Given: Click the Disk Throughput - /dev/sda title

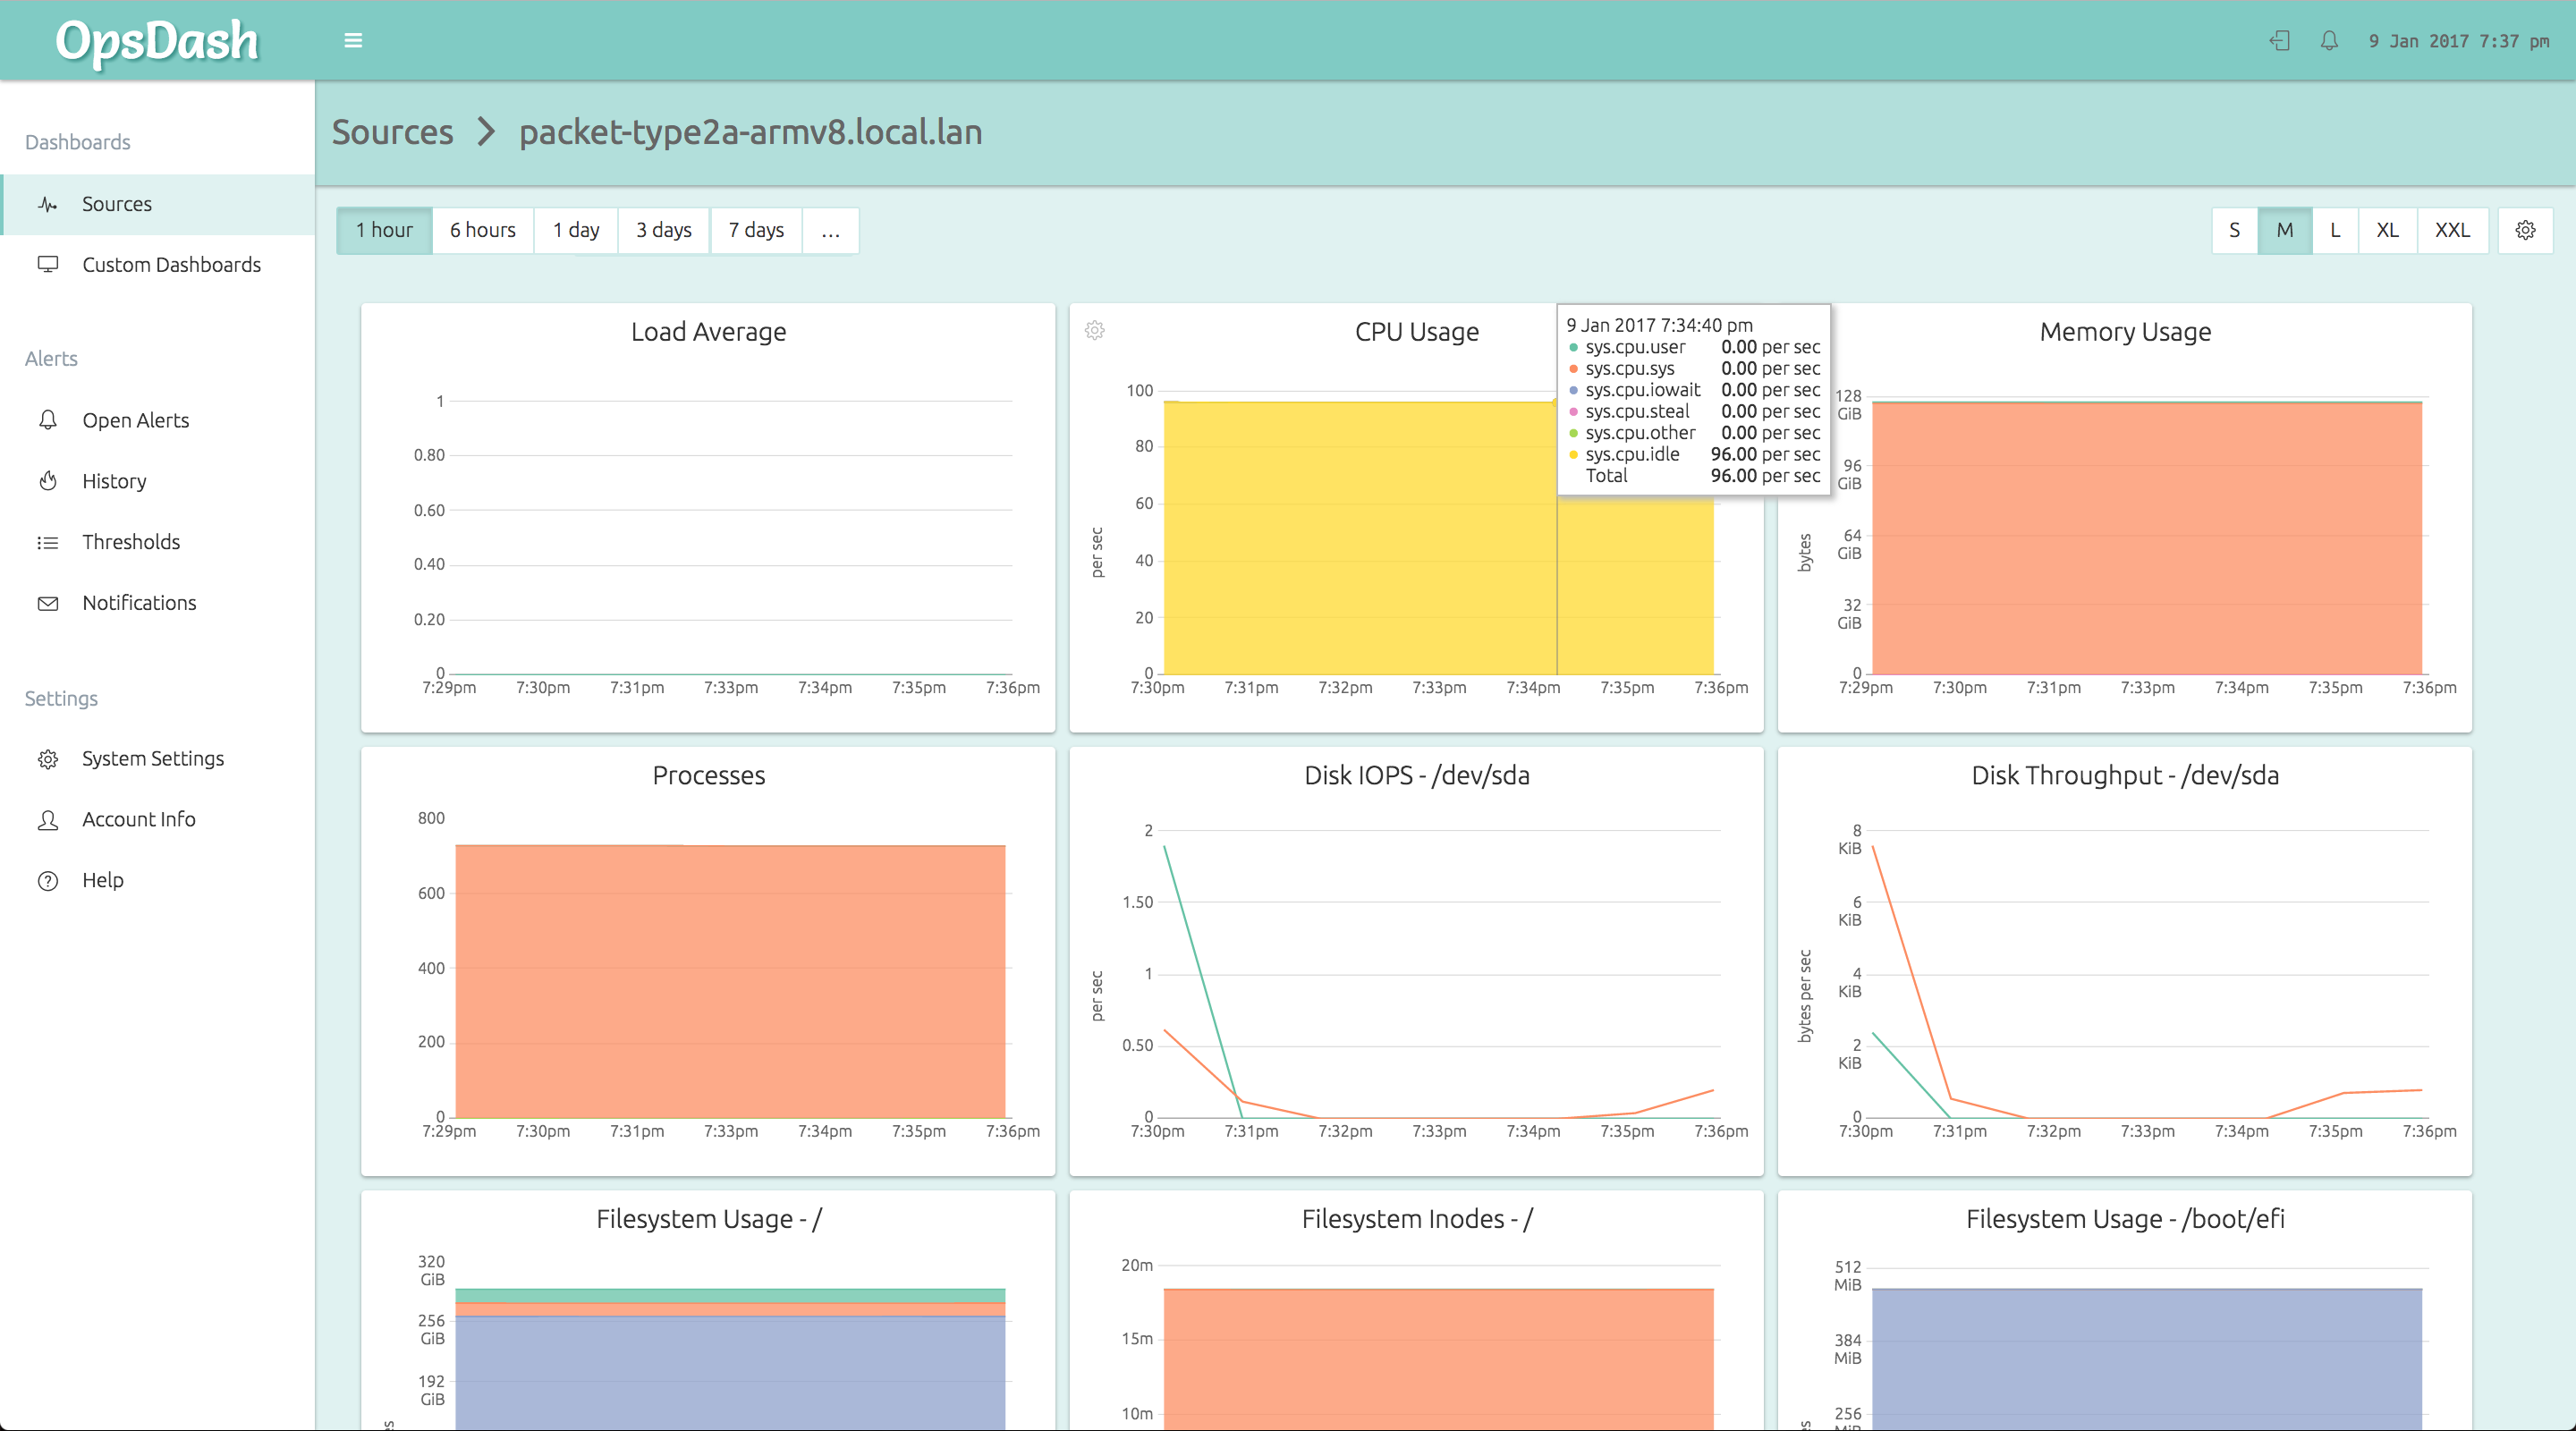Looking at the screenshot, I should click(x=2125, y=776).
